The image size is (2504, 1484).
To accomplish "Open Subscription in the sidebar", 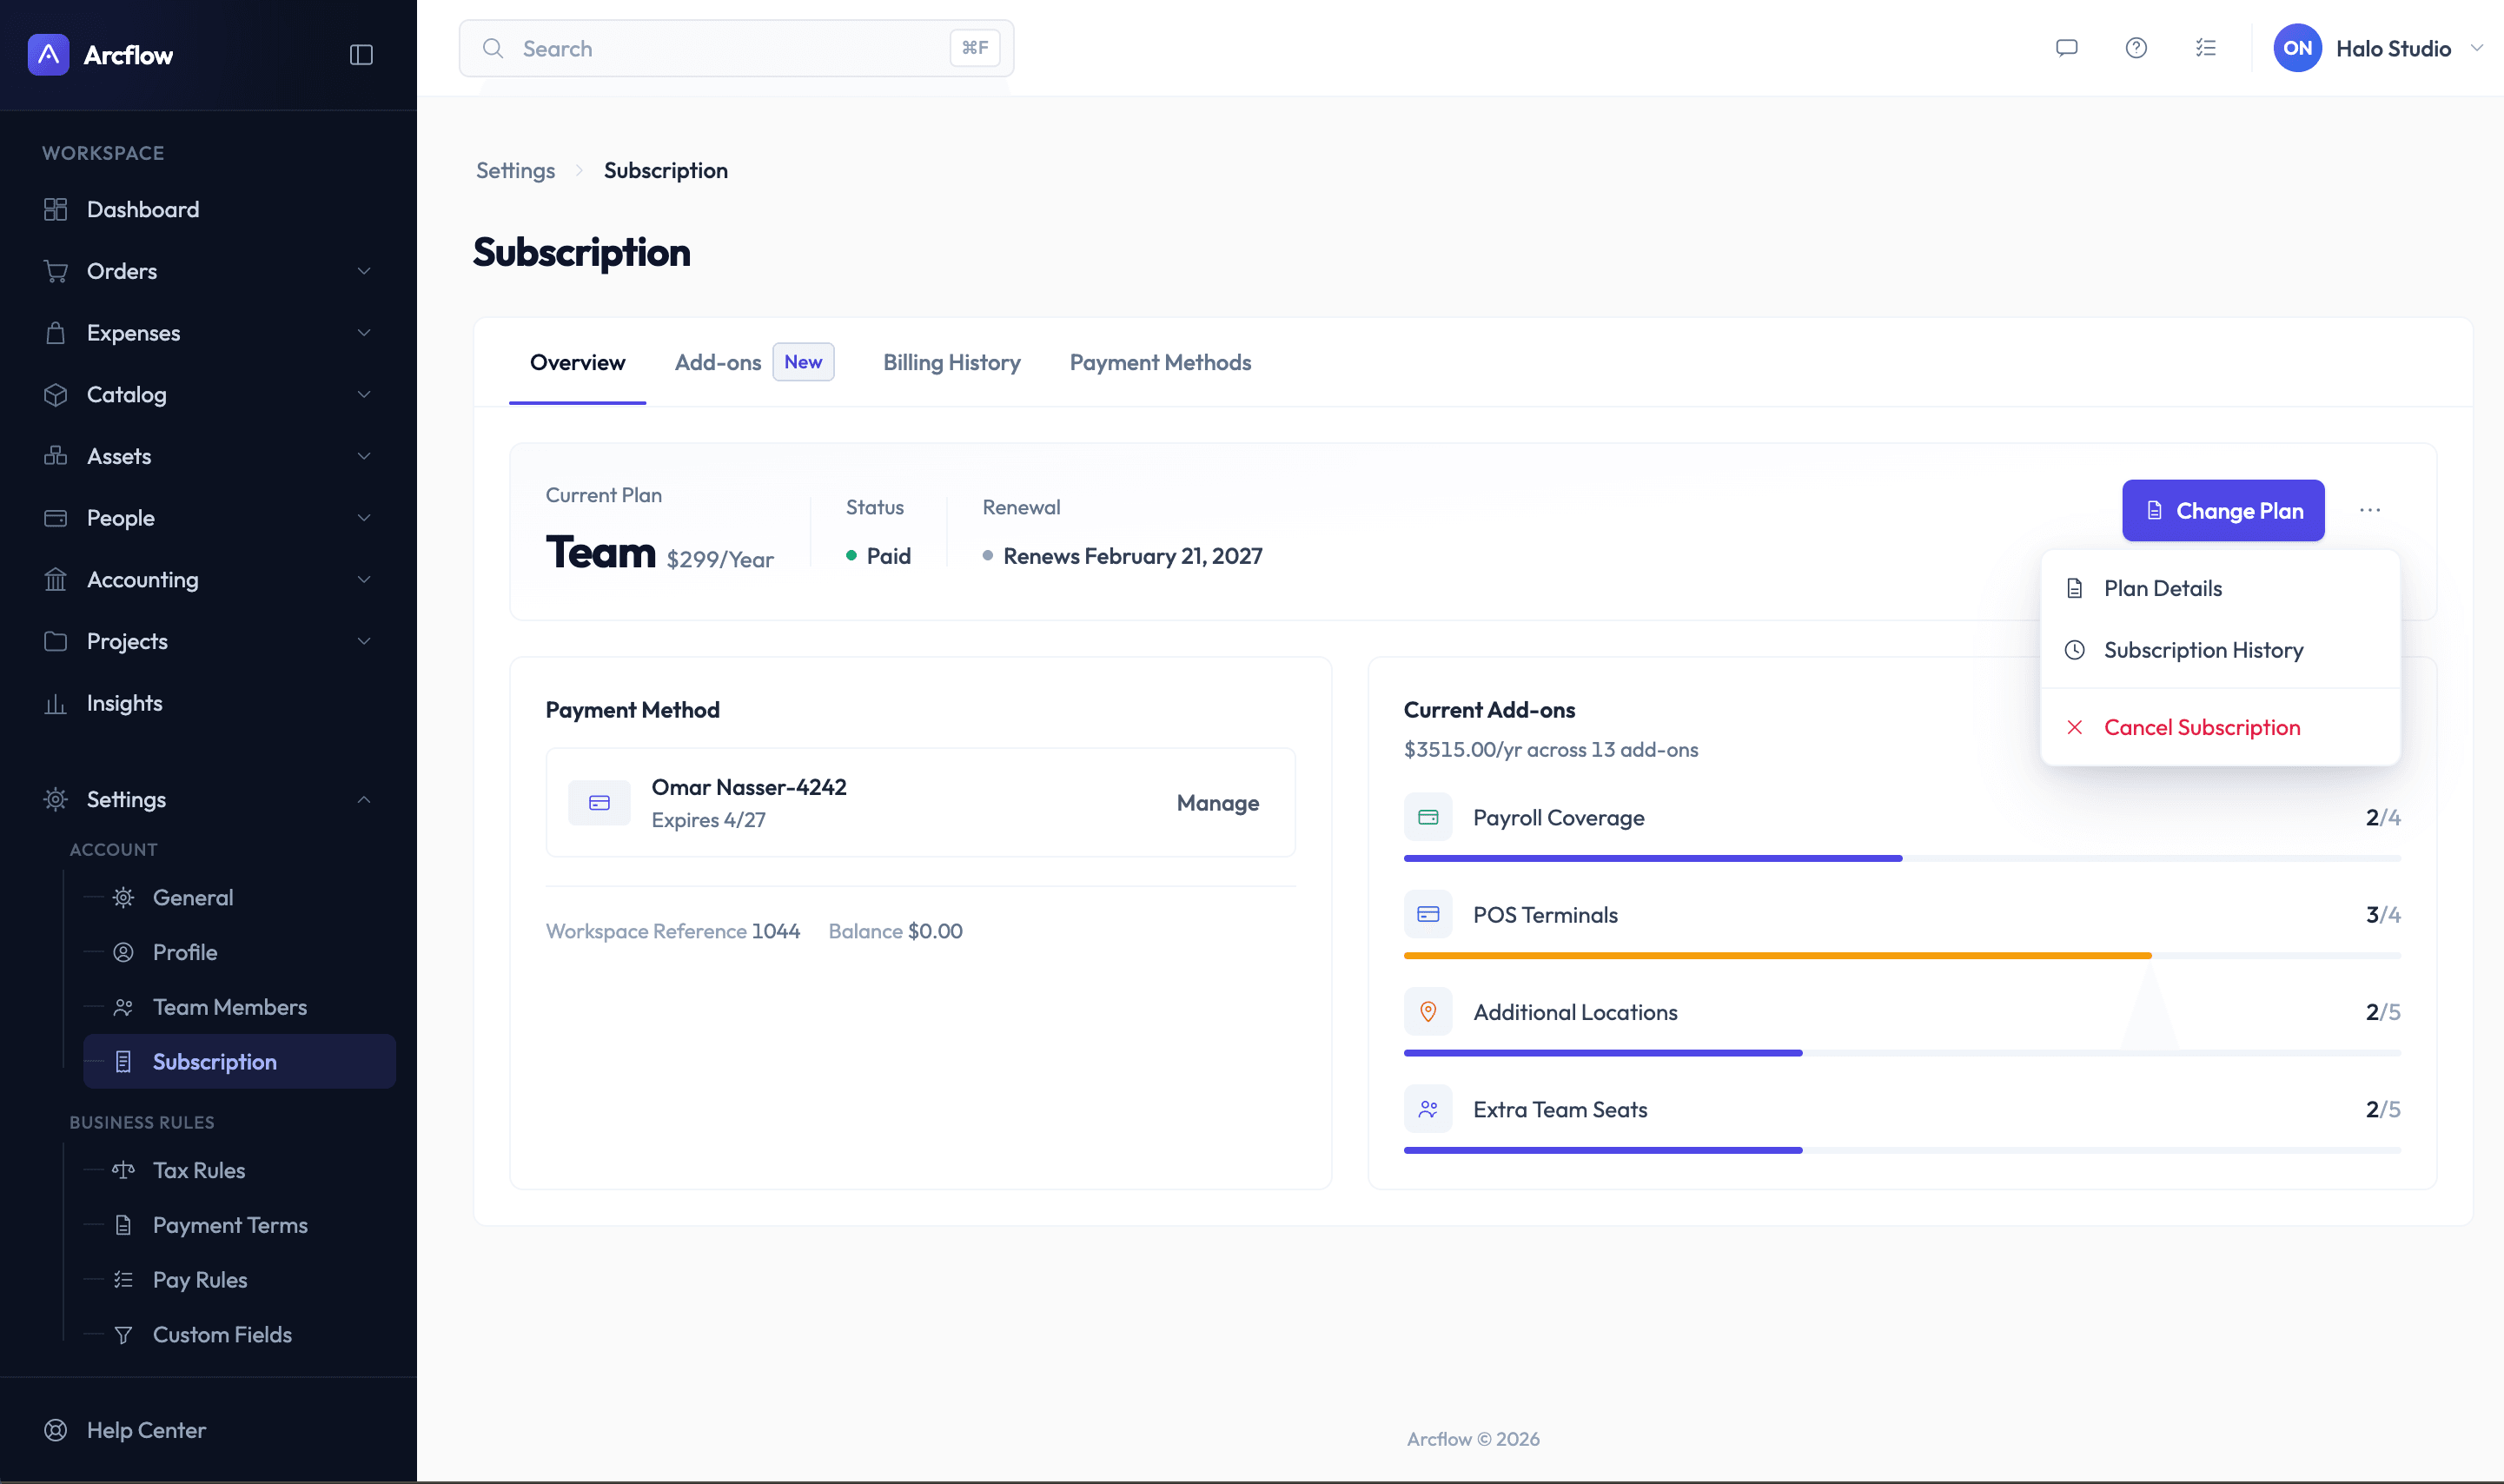I will (x=240, y=1061).
